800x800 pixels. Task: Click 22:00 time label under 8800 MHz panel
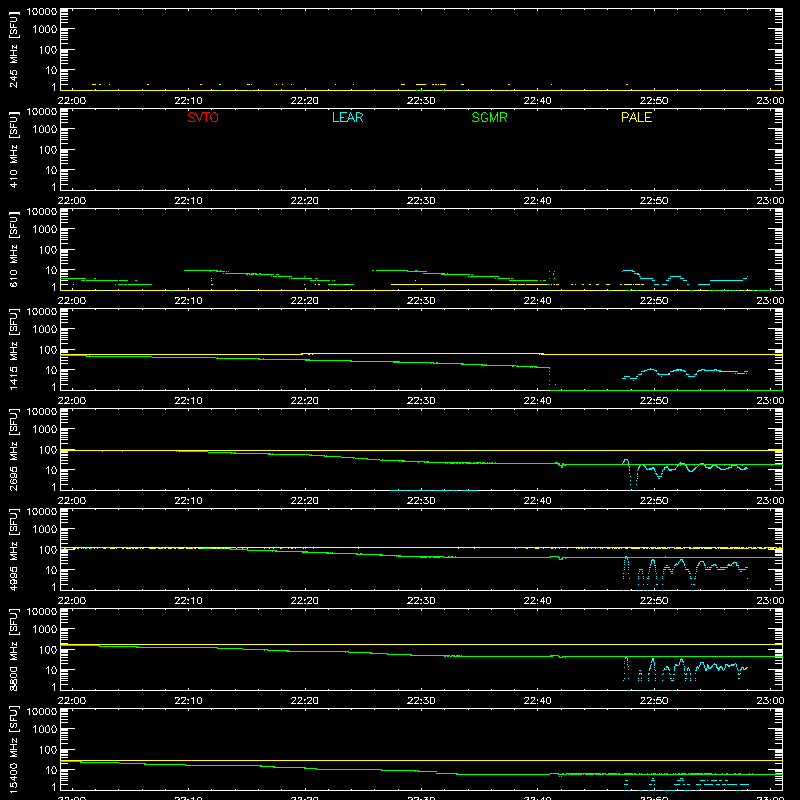72,701
